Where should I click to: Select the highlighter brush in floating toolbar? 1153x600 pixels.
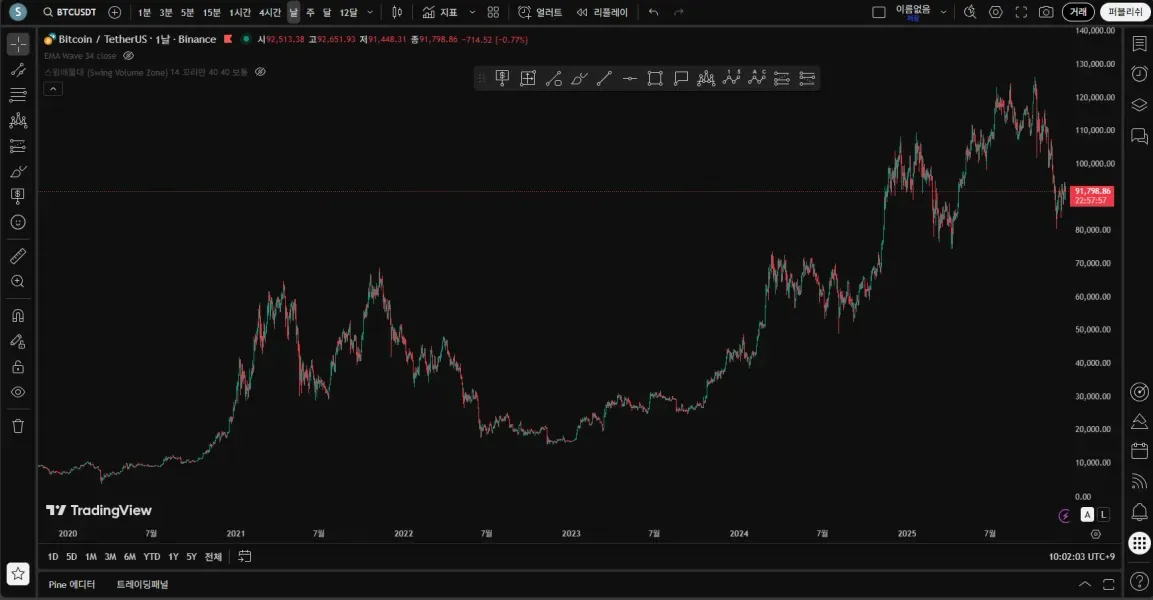click(579, 78)
